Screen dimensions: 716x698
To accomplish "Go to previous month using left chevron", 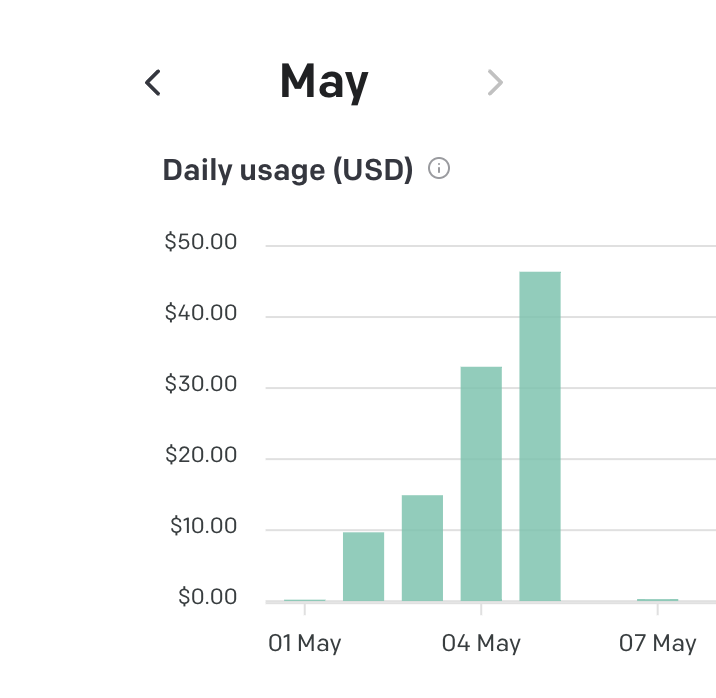I will click(153, 83).
